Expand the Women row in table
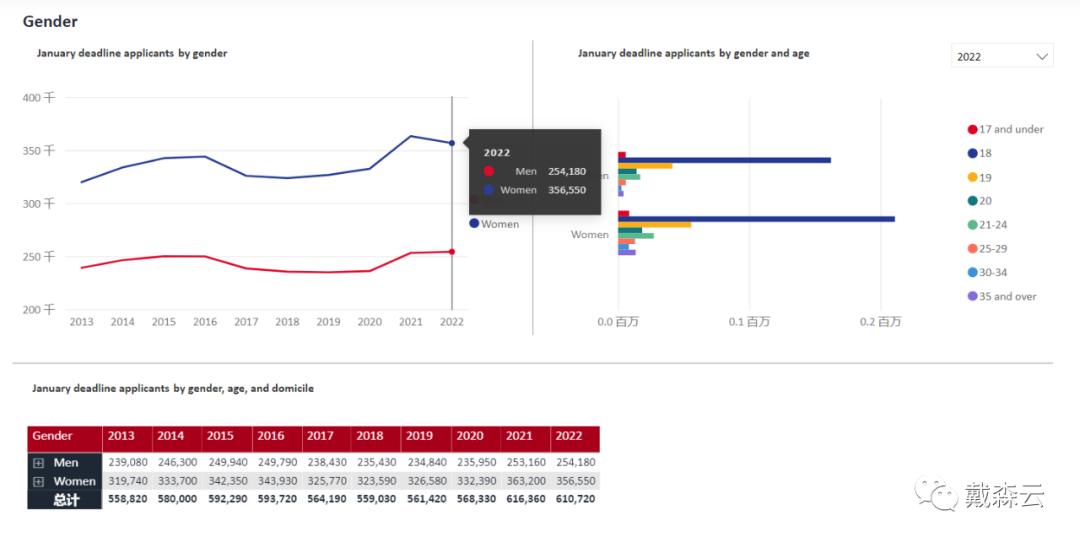 click(39, 481)
